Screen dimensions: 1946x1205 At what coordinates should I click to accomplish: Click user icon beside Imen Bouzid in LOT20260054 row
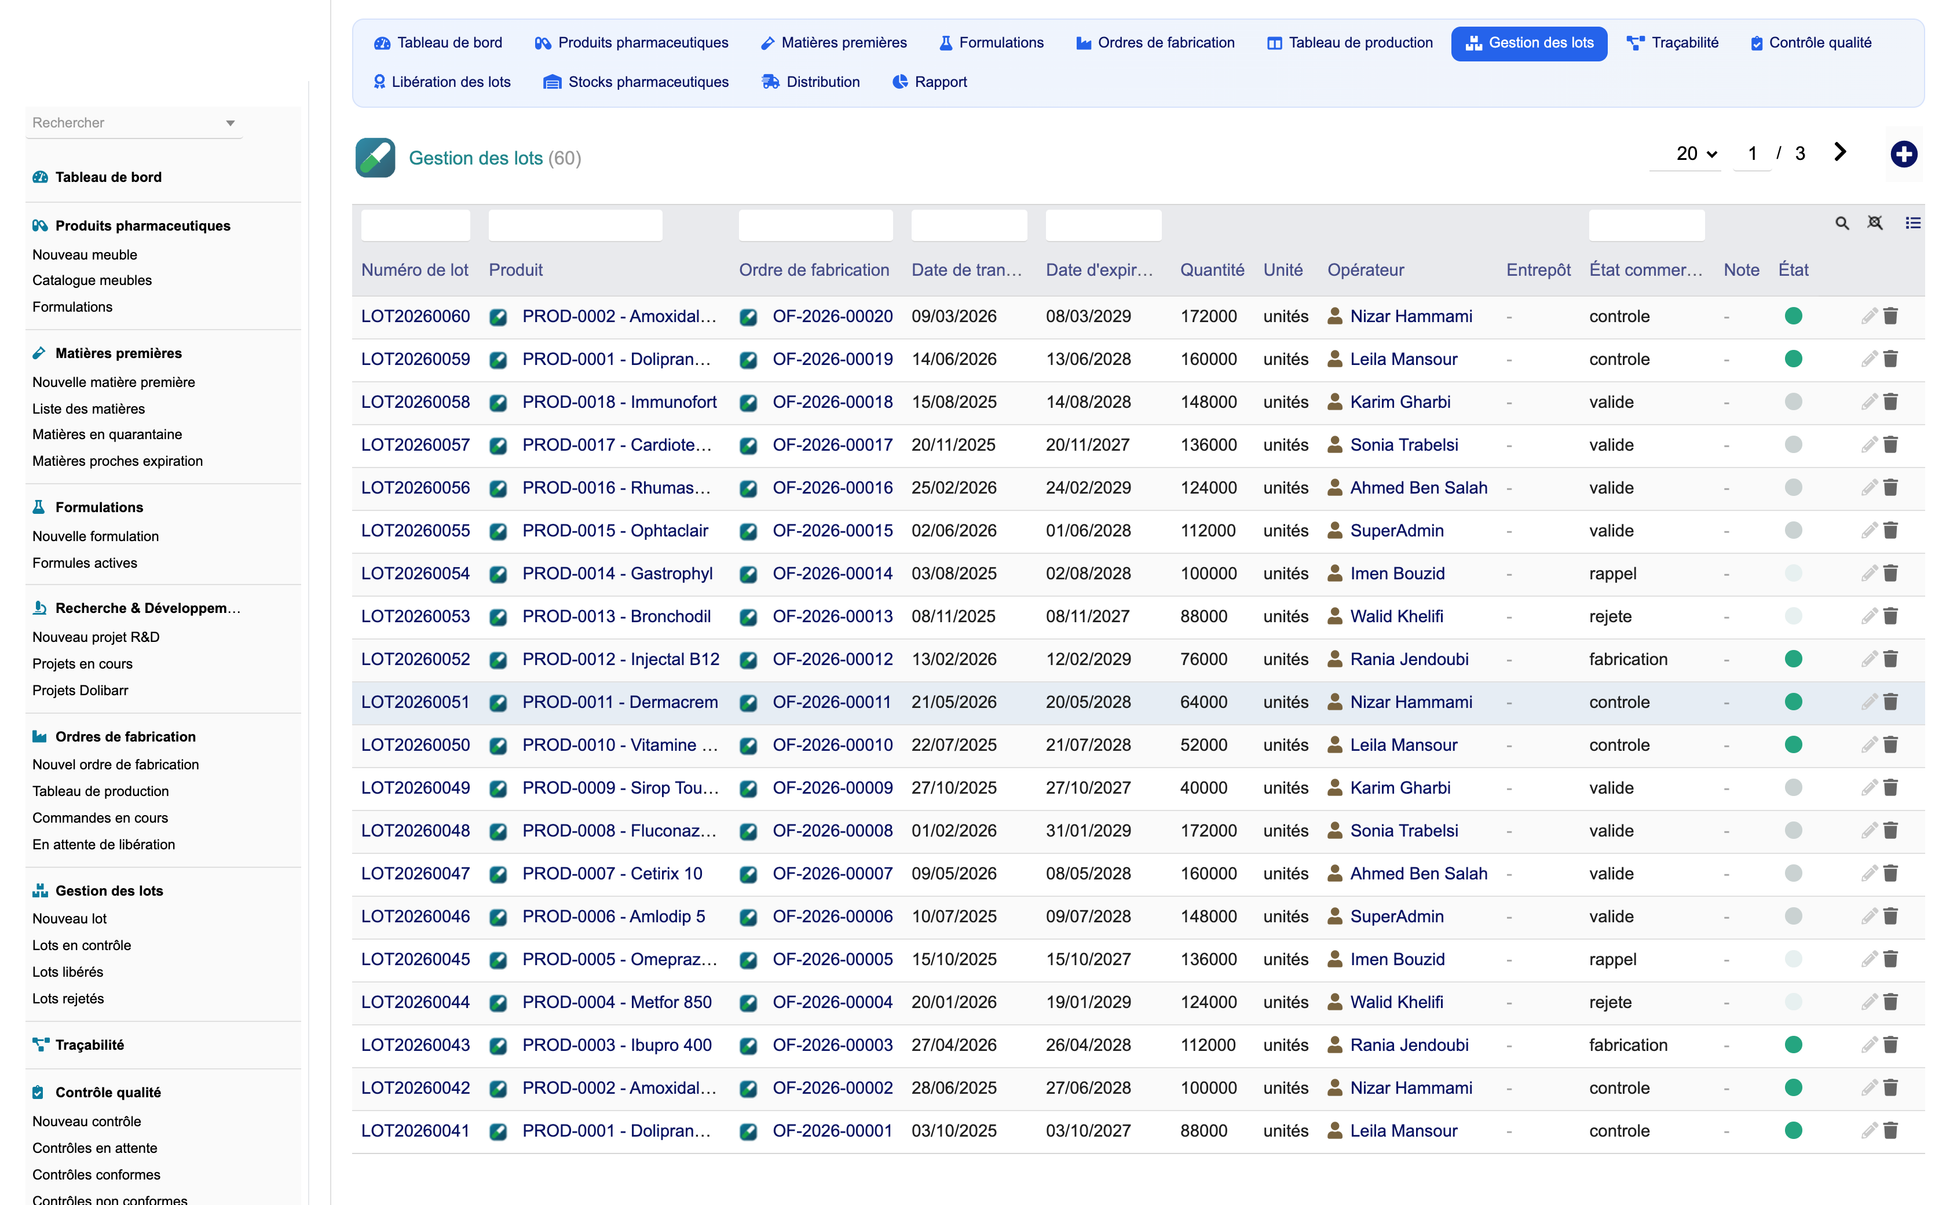click(1334, 573)
